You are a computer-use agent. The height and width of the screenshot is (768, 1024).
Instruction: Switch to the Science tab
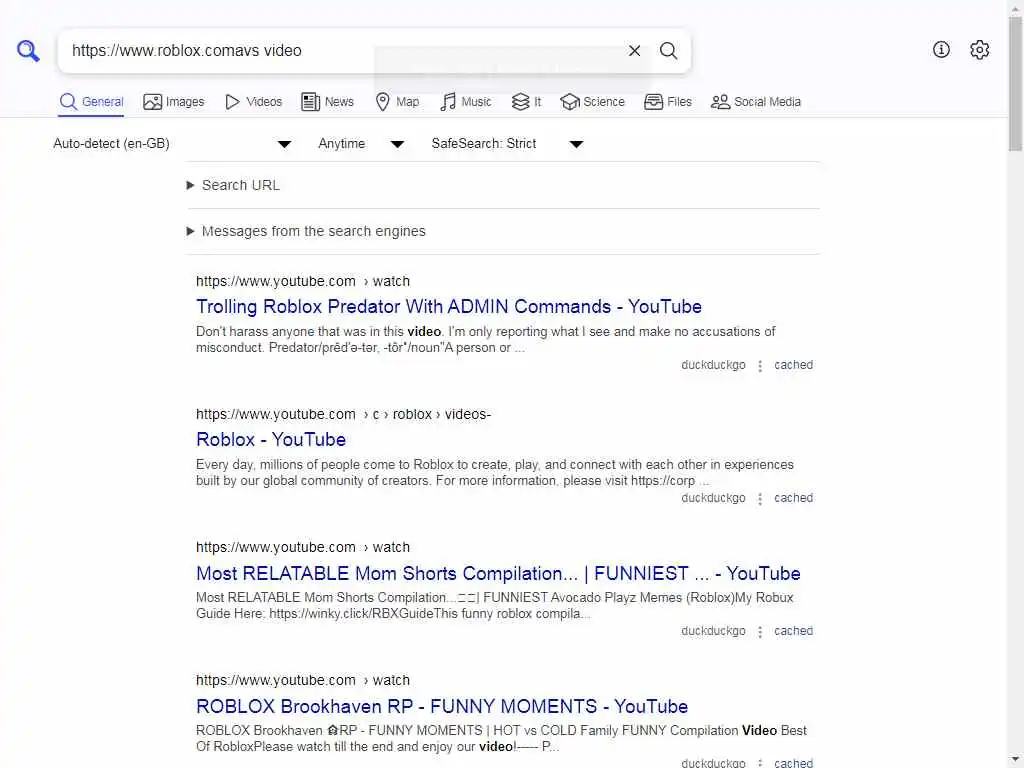pyautogui.click(x=592, y=102)
